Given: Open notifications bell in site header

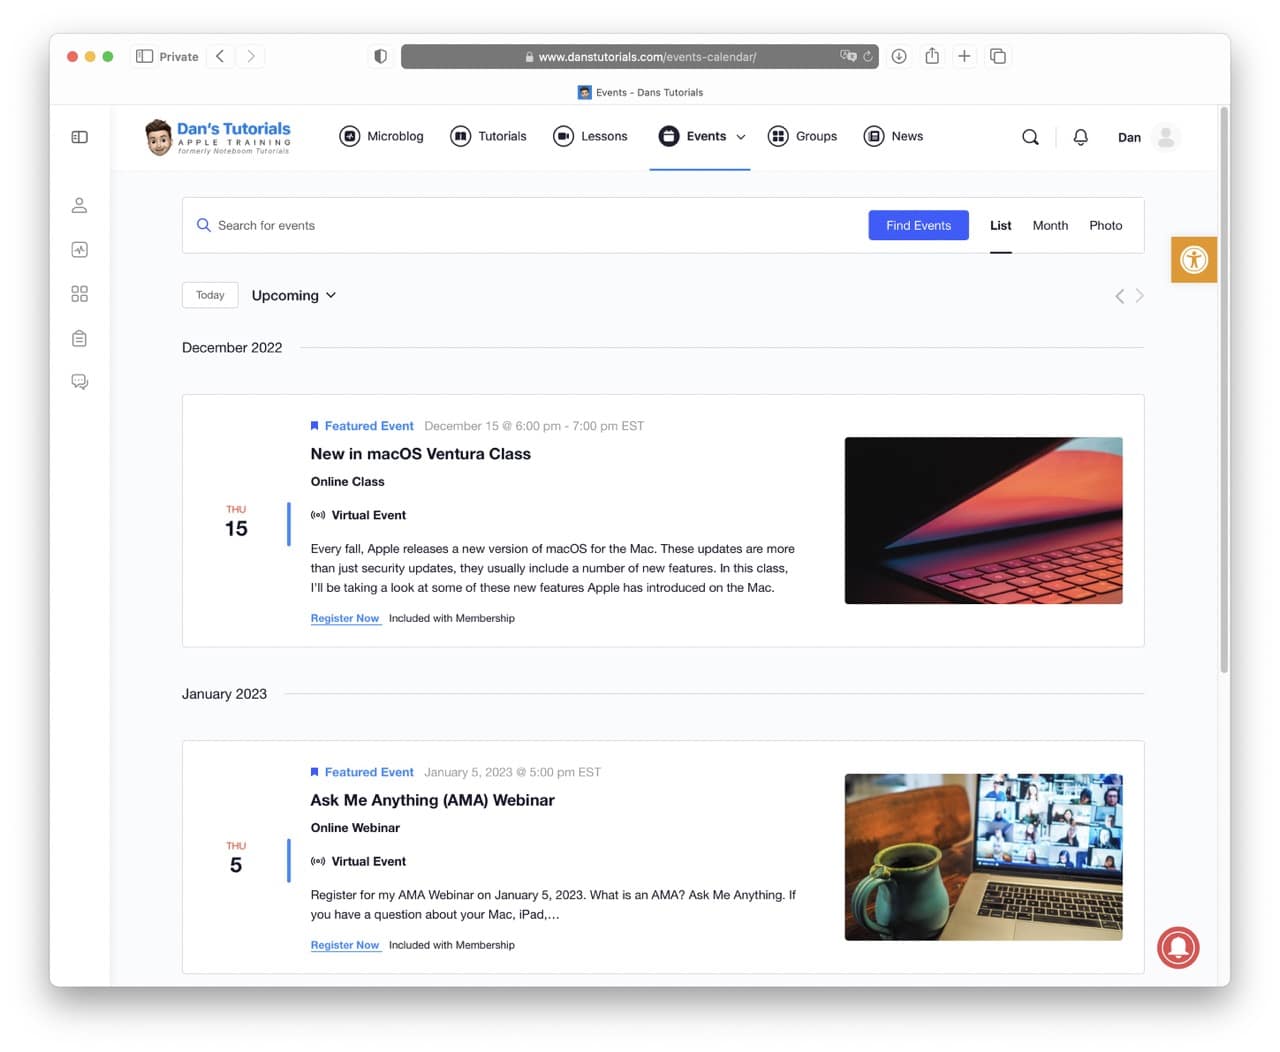Looking at the screenshot, I should pos(1080,137).
